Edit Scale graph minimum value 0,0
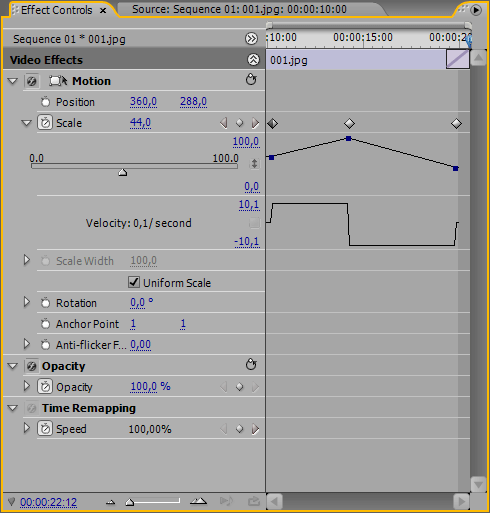 252,187
